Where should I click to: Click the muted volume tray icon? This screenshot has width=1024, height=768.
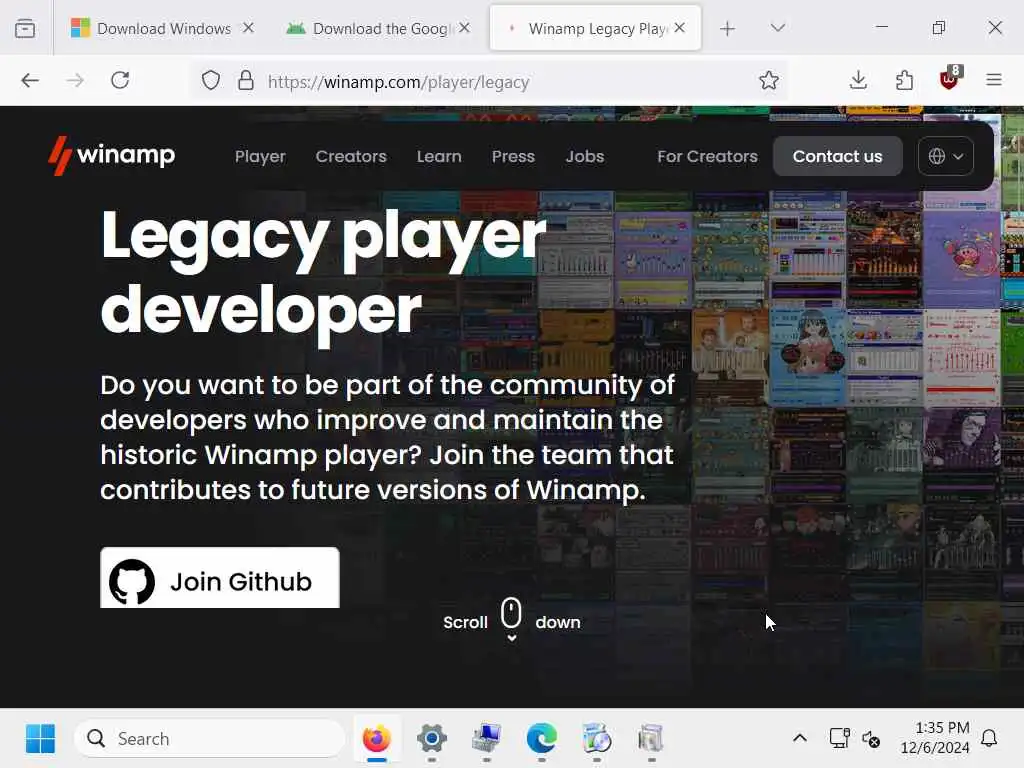pos(871,739)
